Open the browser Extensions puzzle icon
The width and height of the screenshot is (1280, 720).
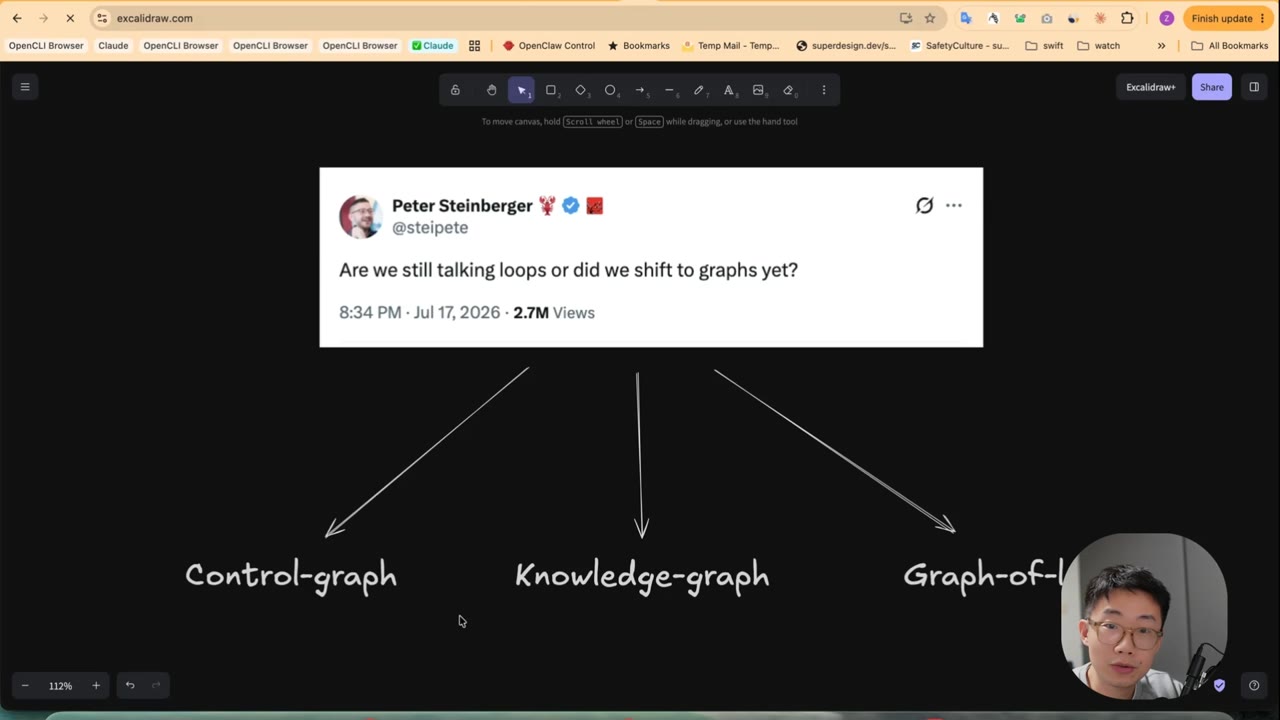click(x=1127, y=18)
